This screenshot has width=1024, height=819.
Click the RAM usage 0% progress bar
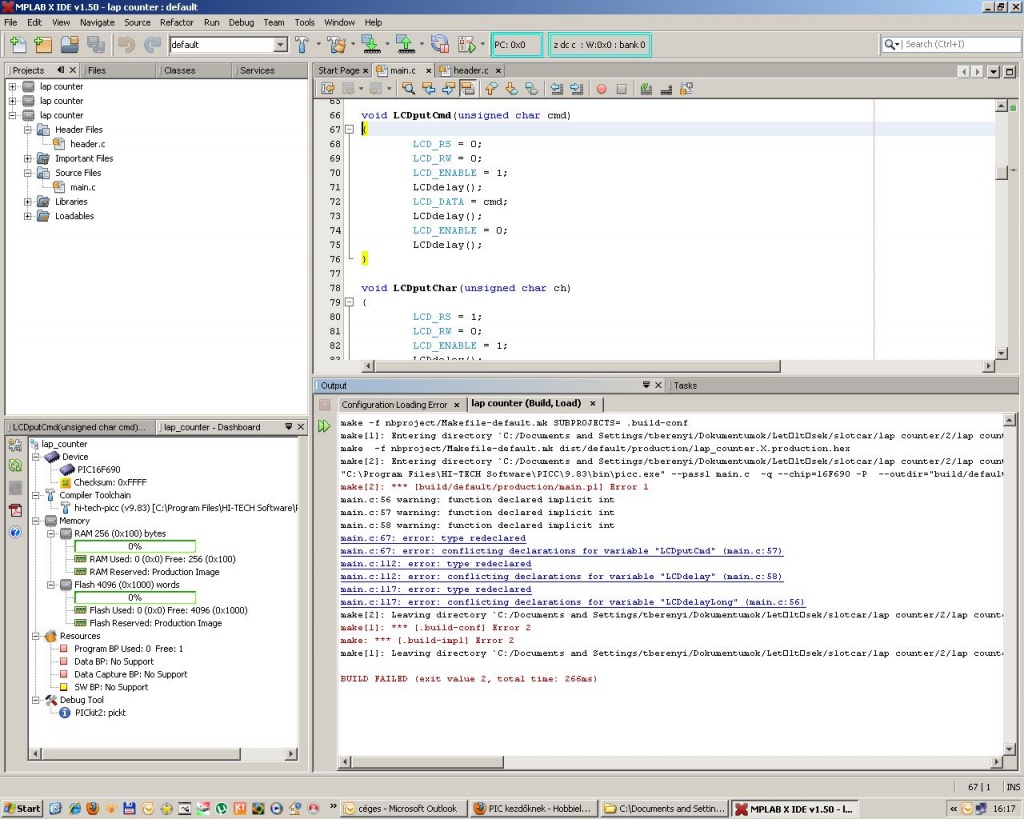[x=135, y=546]
